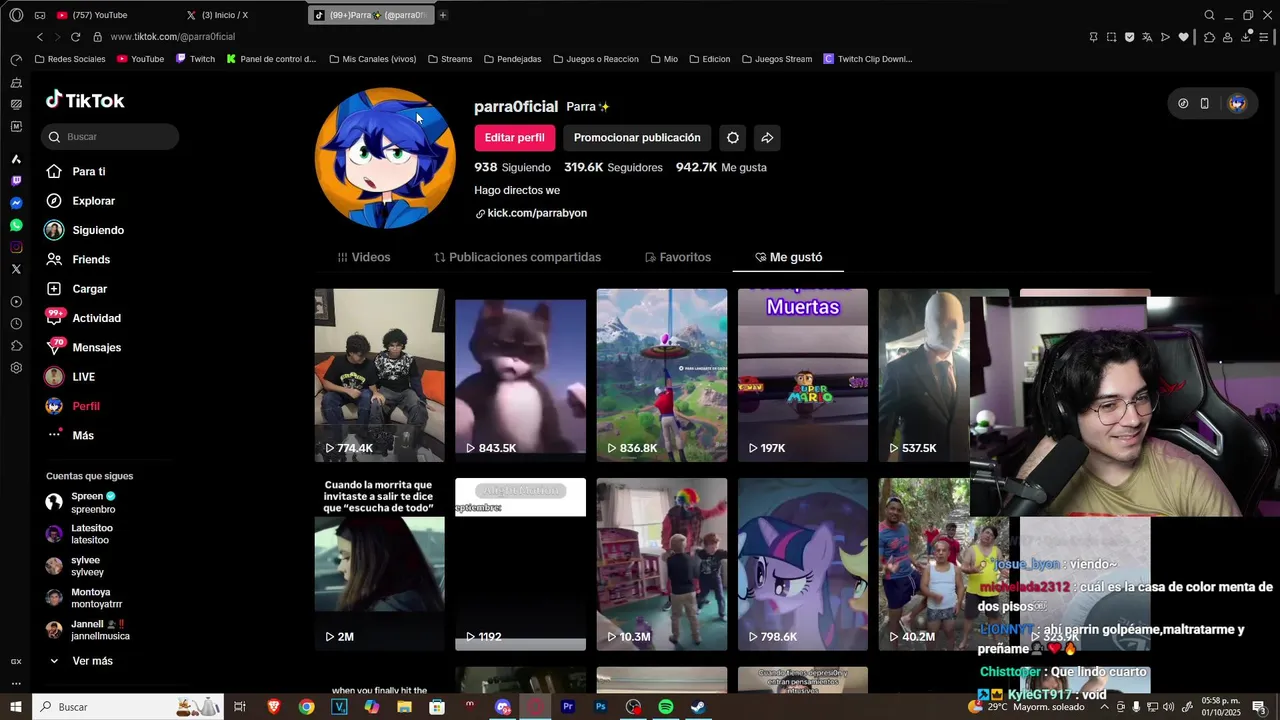The height and width of the screenshot is (720, 1280).
Task: Switch to Publicaciones compartidas tab
Action: [518, 257]
